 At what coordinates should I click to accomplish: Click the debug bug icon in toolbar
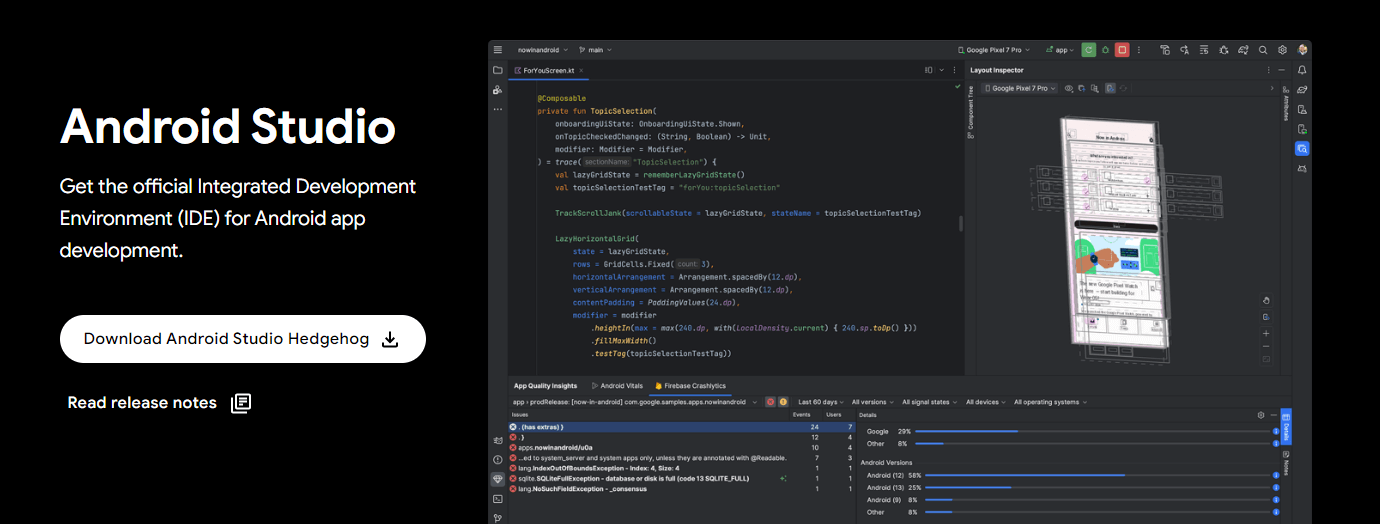[x=1105, y=49]
